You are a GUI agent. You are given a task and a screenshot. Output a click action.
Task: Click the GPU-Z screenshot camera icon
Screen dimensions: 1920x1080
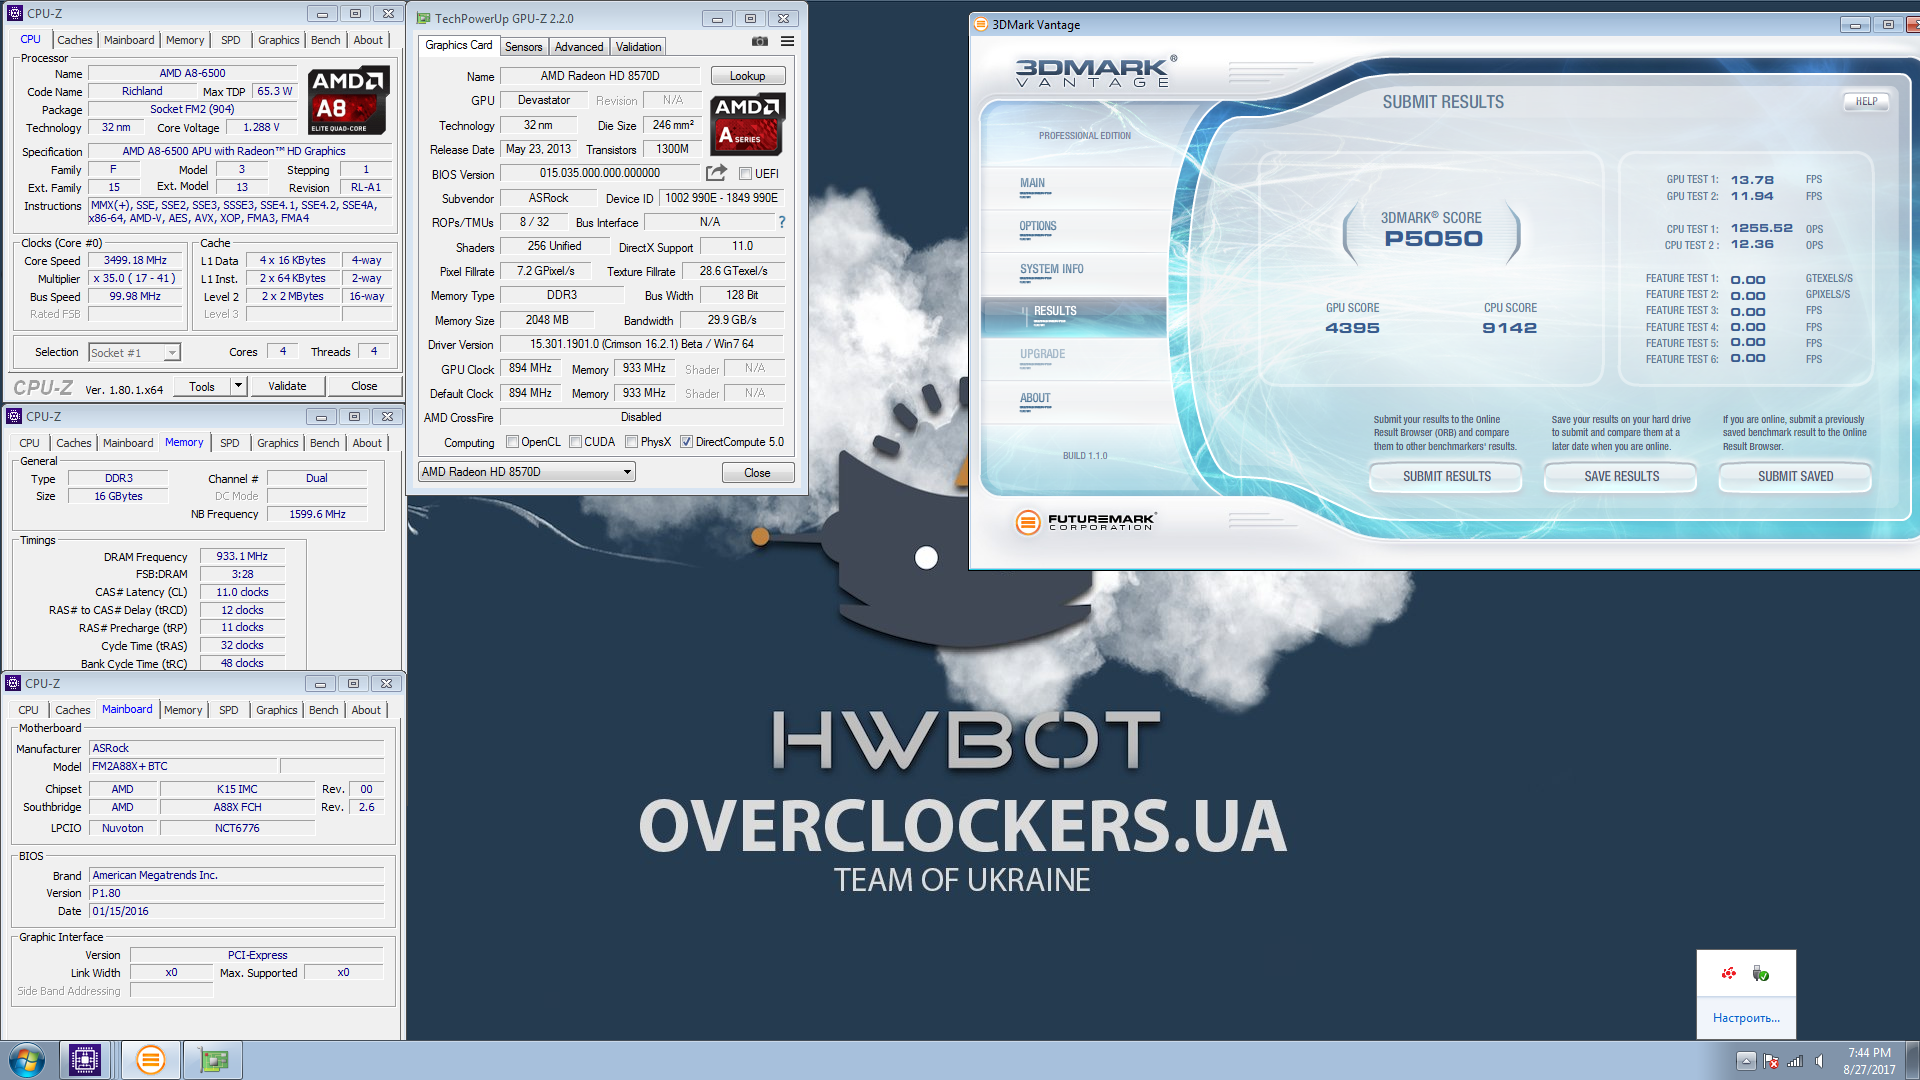(x=760, y=41)
